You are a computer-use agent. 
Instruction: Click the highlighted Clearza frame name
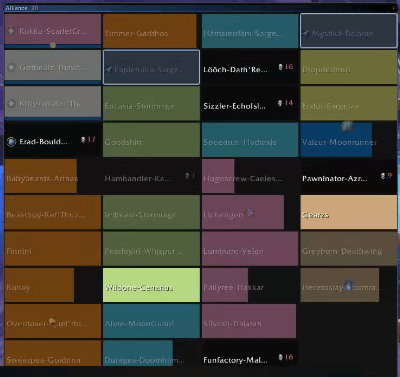coord(315,215)
